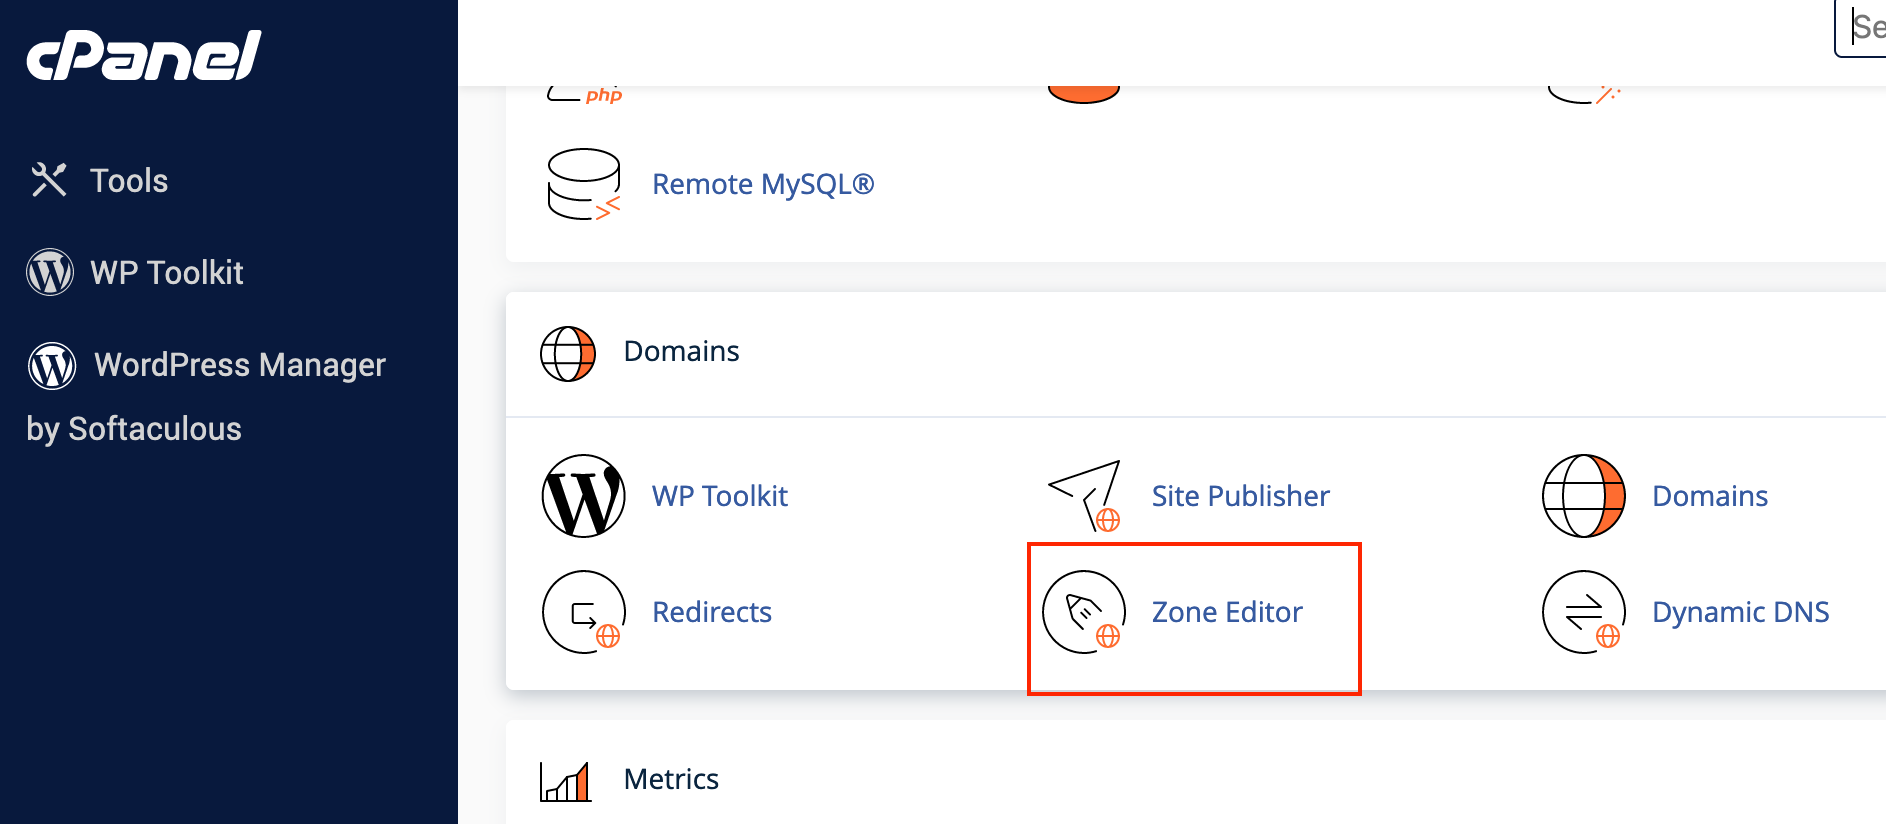Open WP Toolkit from the sidebar

point(167,272)
